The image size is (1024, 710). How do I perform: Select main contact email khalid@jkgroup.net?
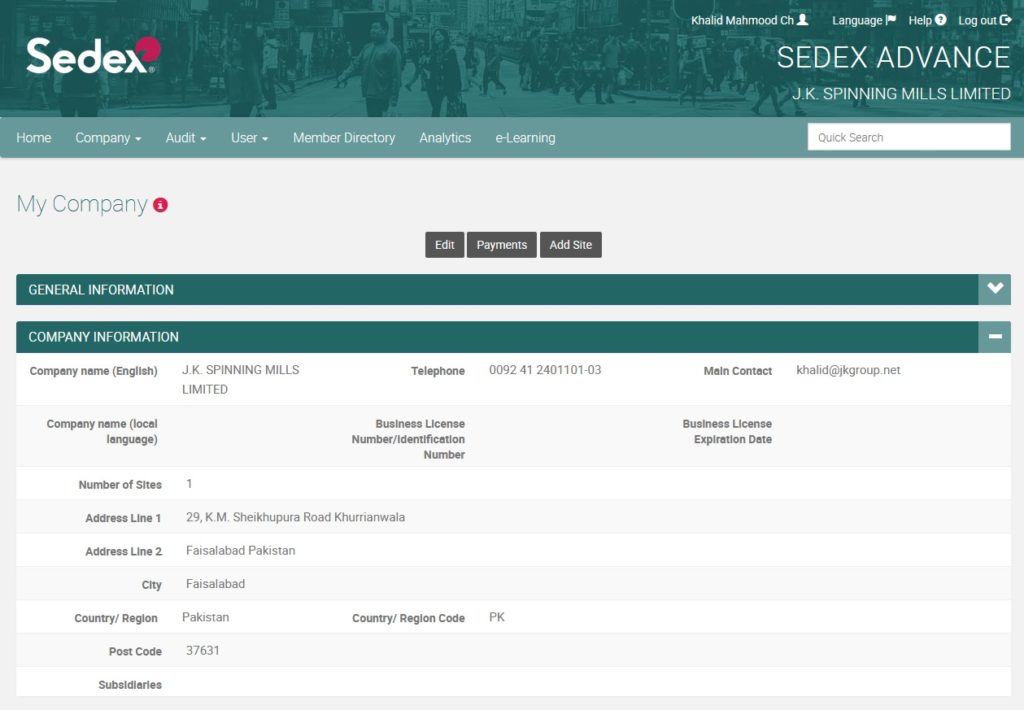848,370
